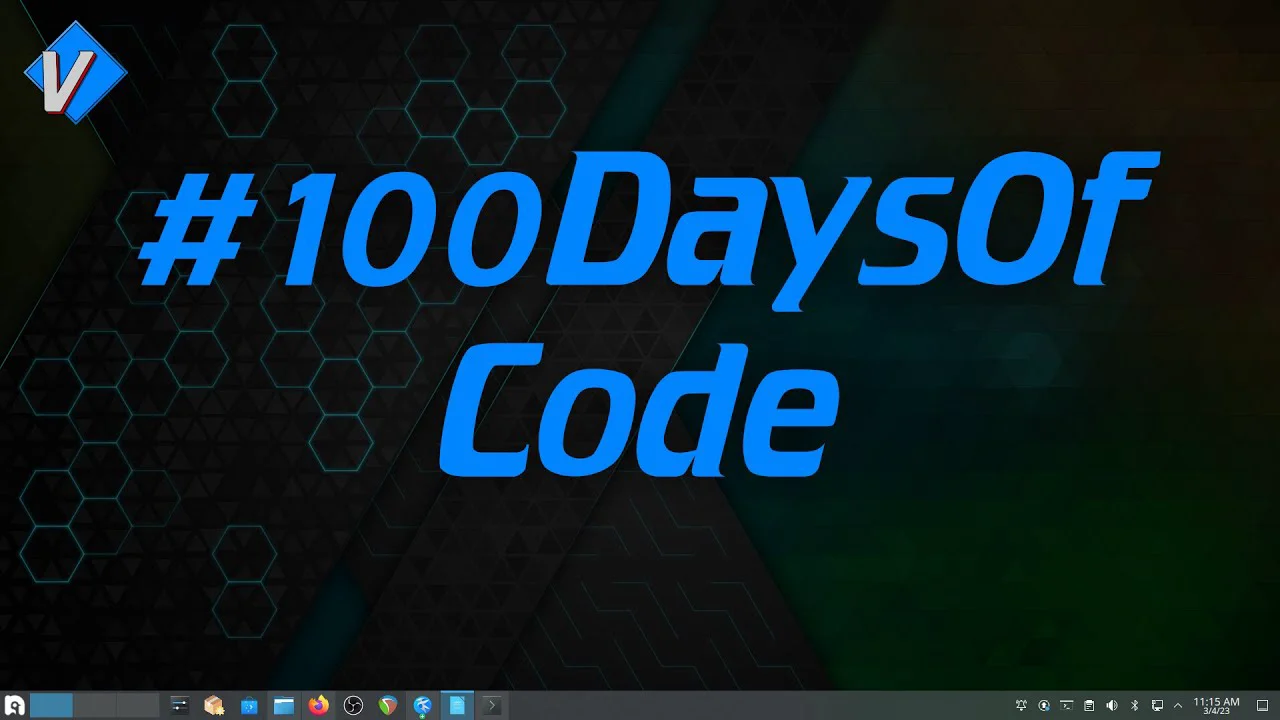The width and height of the screenshot is (1280, 720).
Task: Open the audio volume tray icon
Action: tap(1112, 706)
